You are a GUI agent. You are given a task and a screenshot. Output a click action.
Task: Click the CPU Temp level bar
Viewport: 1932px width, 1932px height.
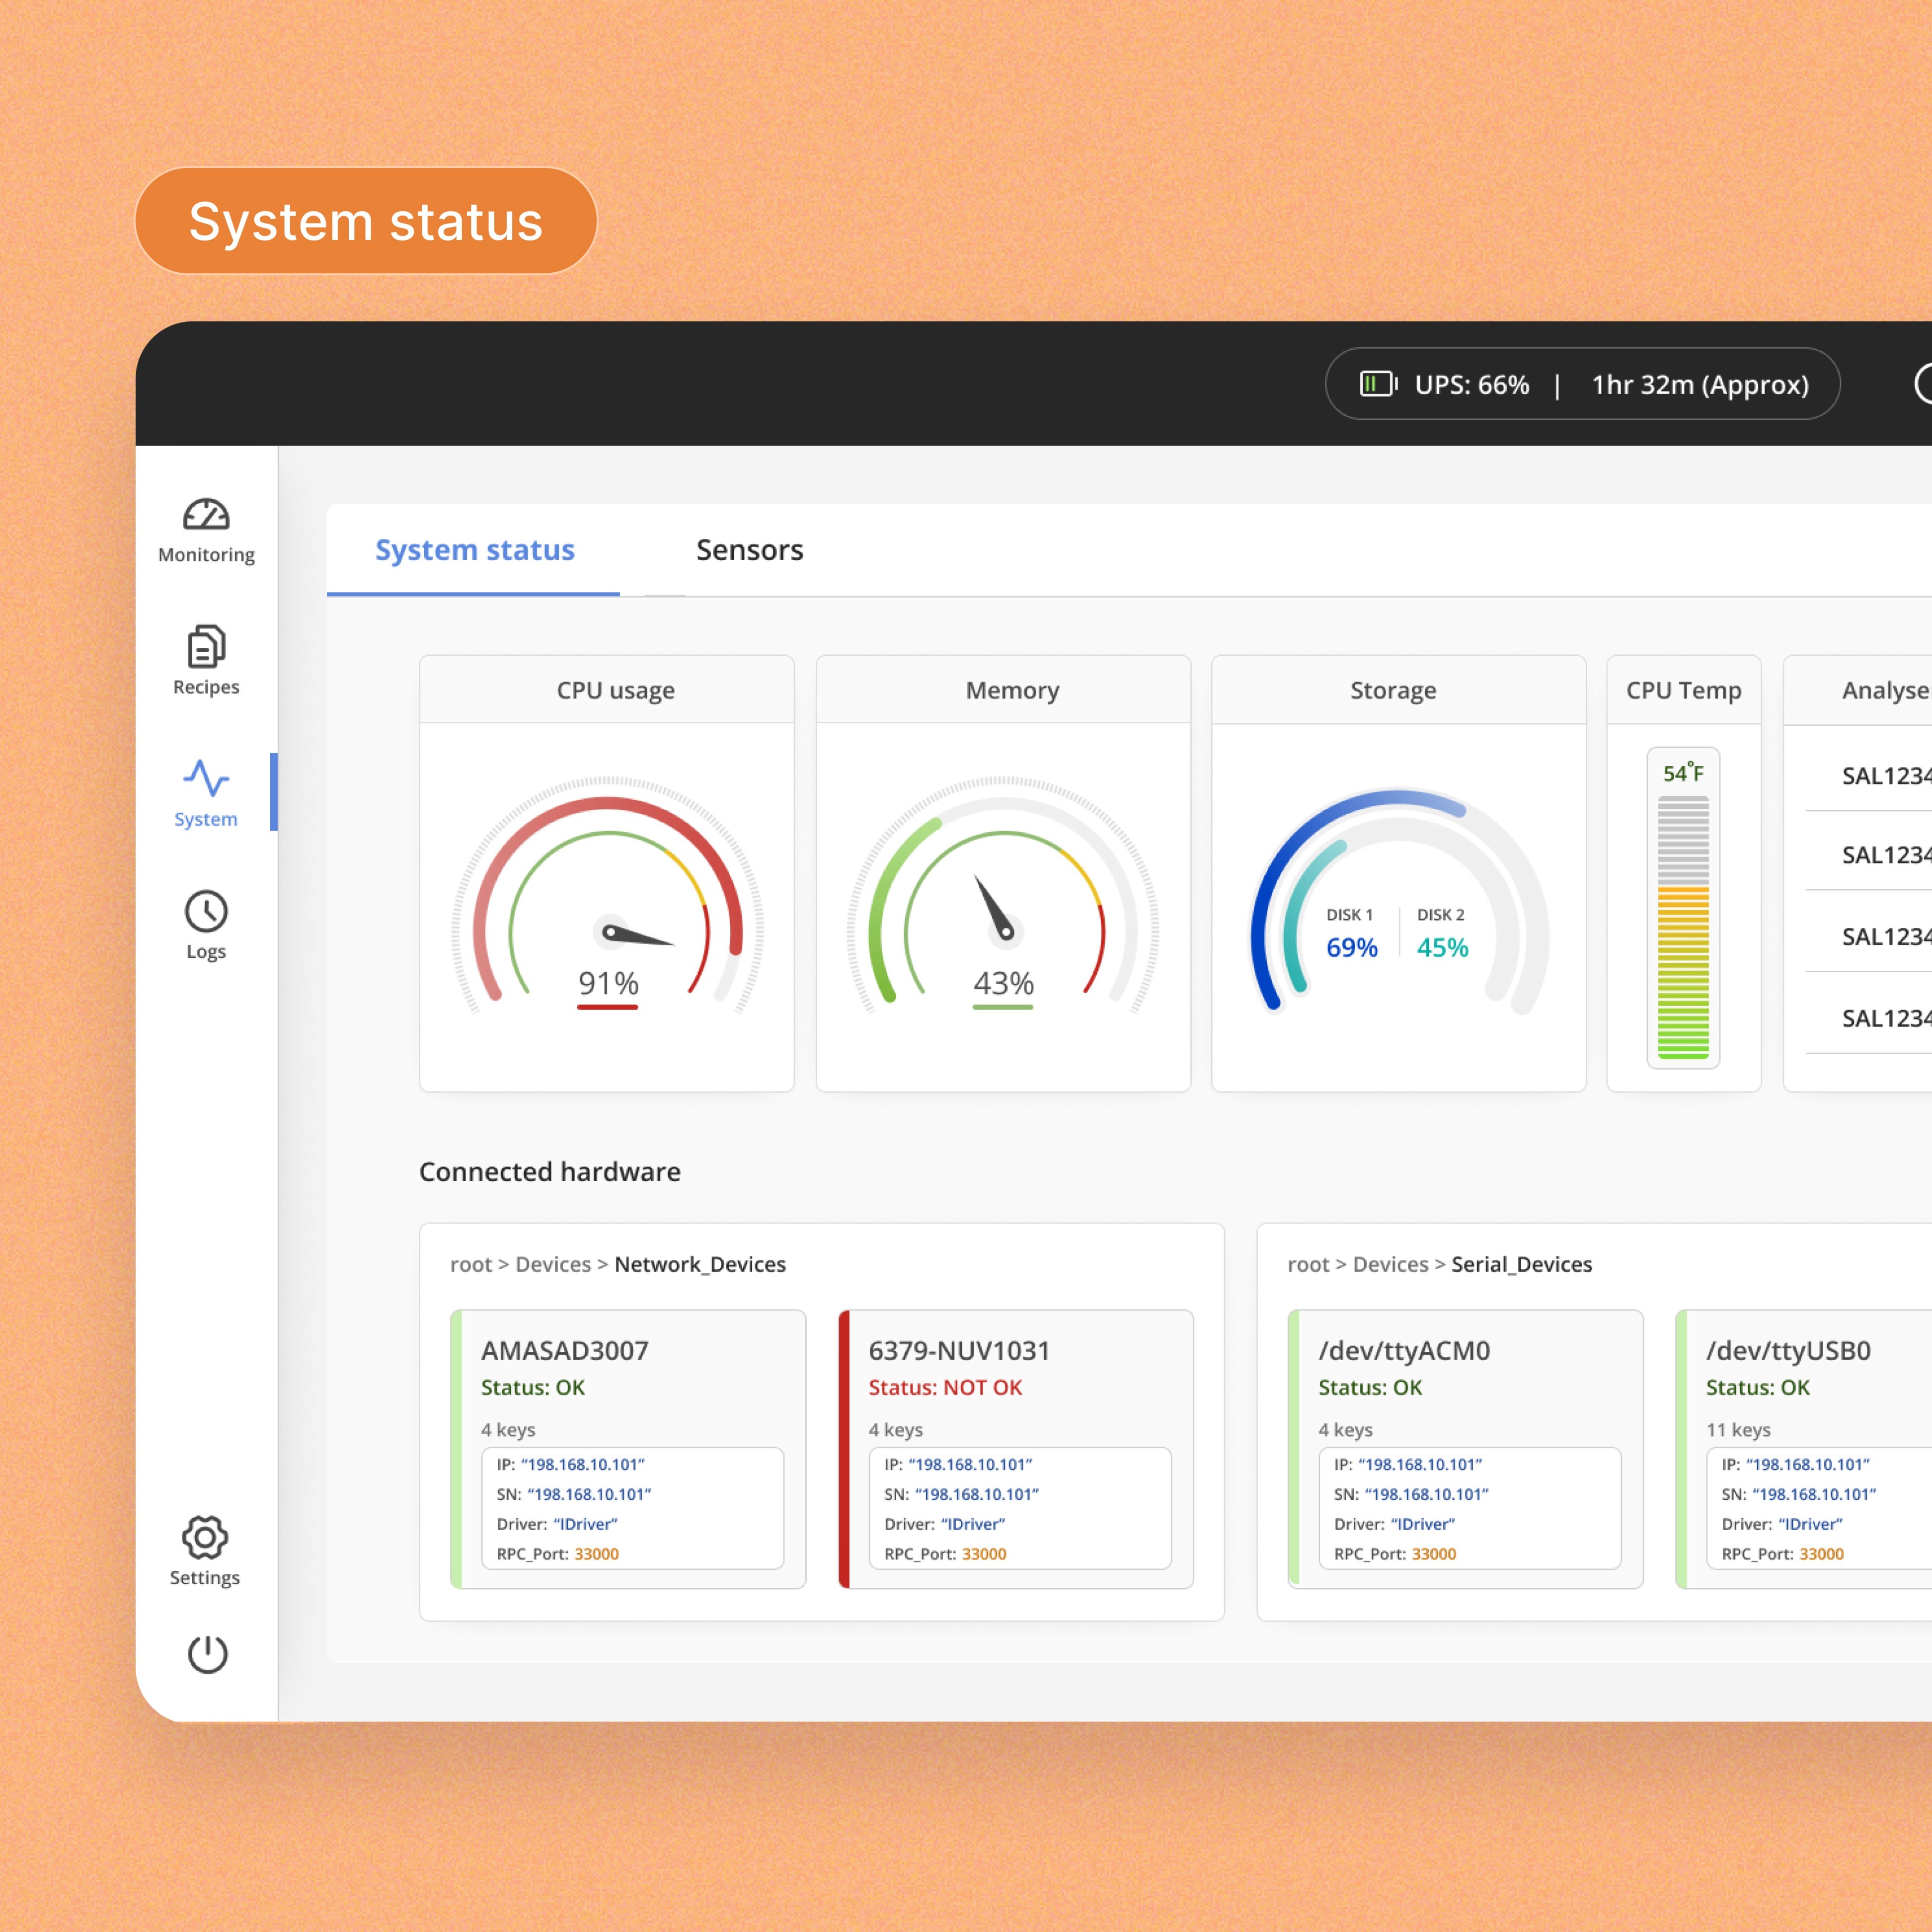(1683, 926)
